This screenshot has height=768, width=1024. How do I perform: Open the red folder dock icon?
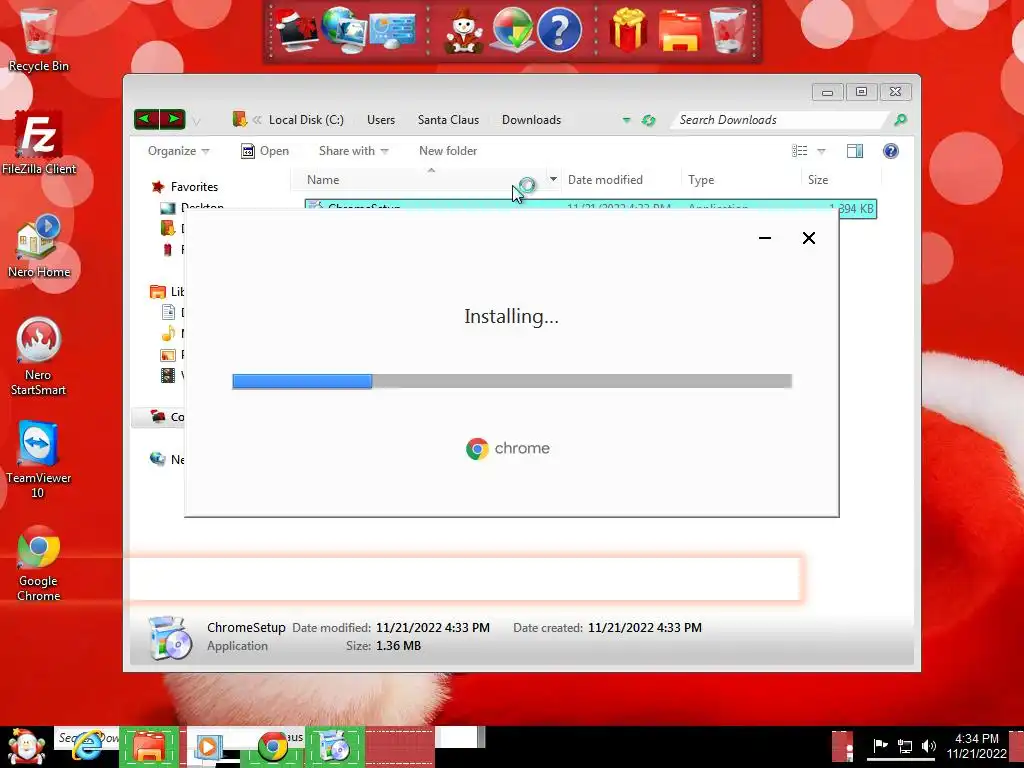tap(680, 31)
